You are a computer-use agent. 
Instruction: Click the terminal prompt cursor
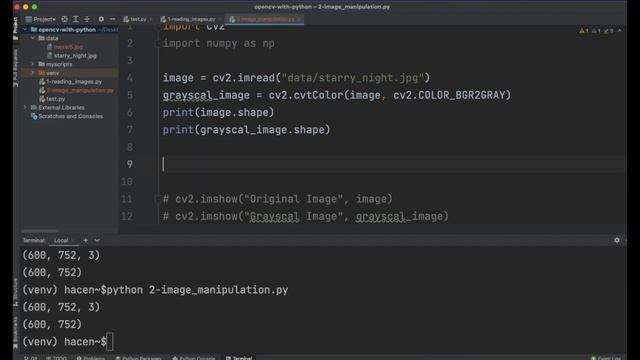(110, 342)
